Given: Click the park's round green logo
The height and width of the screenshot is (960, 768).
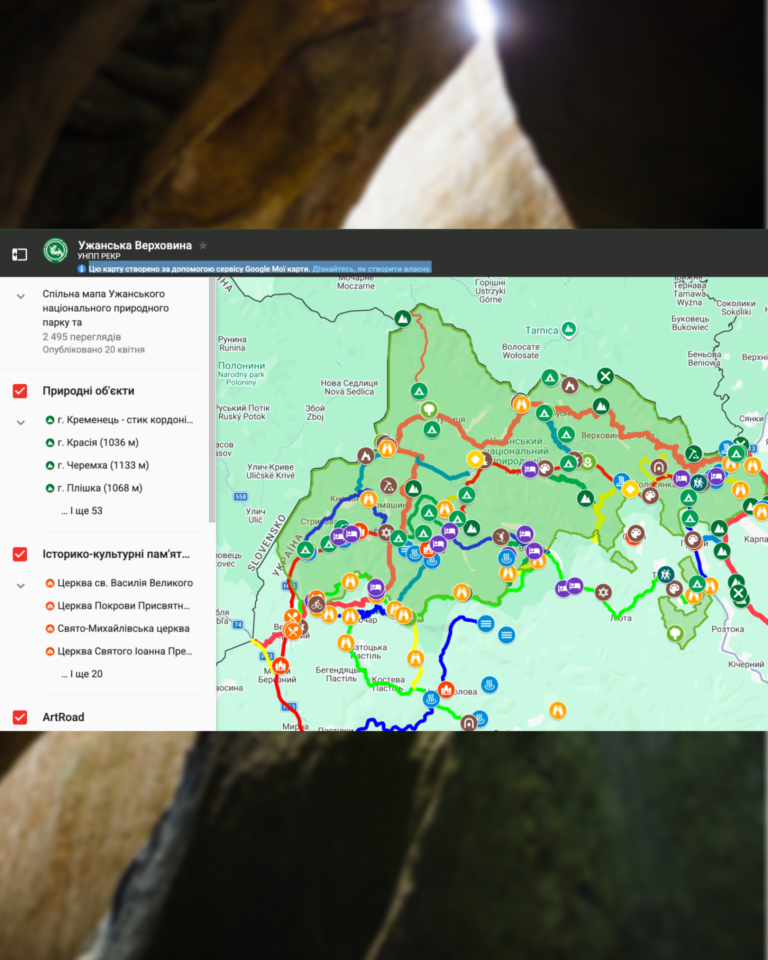Looking at the screenshot, I should pos(56,250).
